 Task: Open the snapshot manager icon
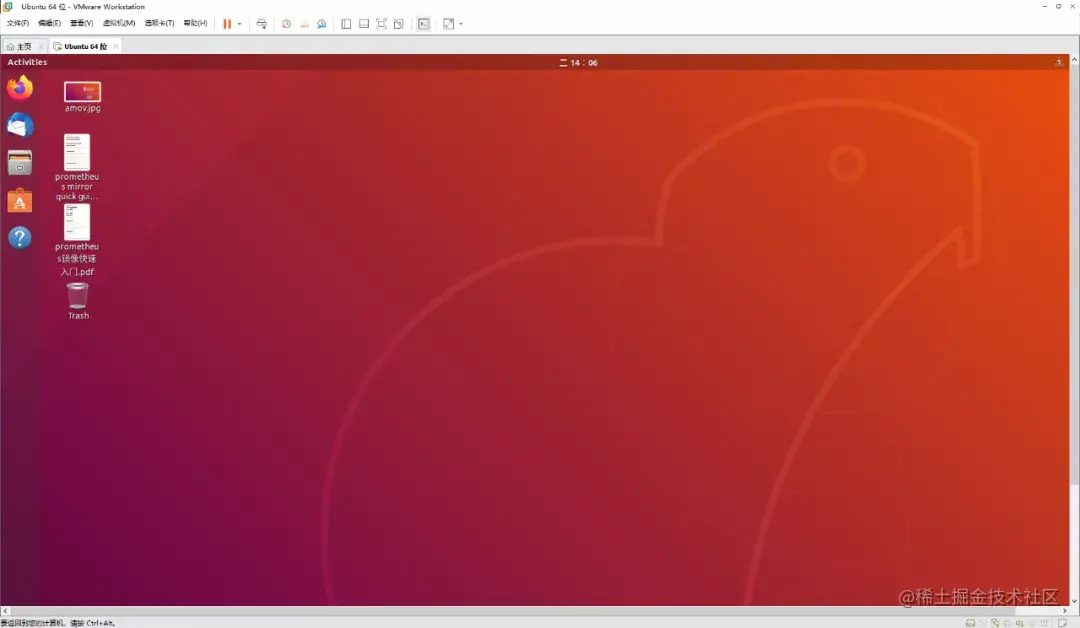tap(322, 23)
